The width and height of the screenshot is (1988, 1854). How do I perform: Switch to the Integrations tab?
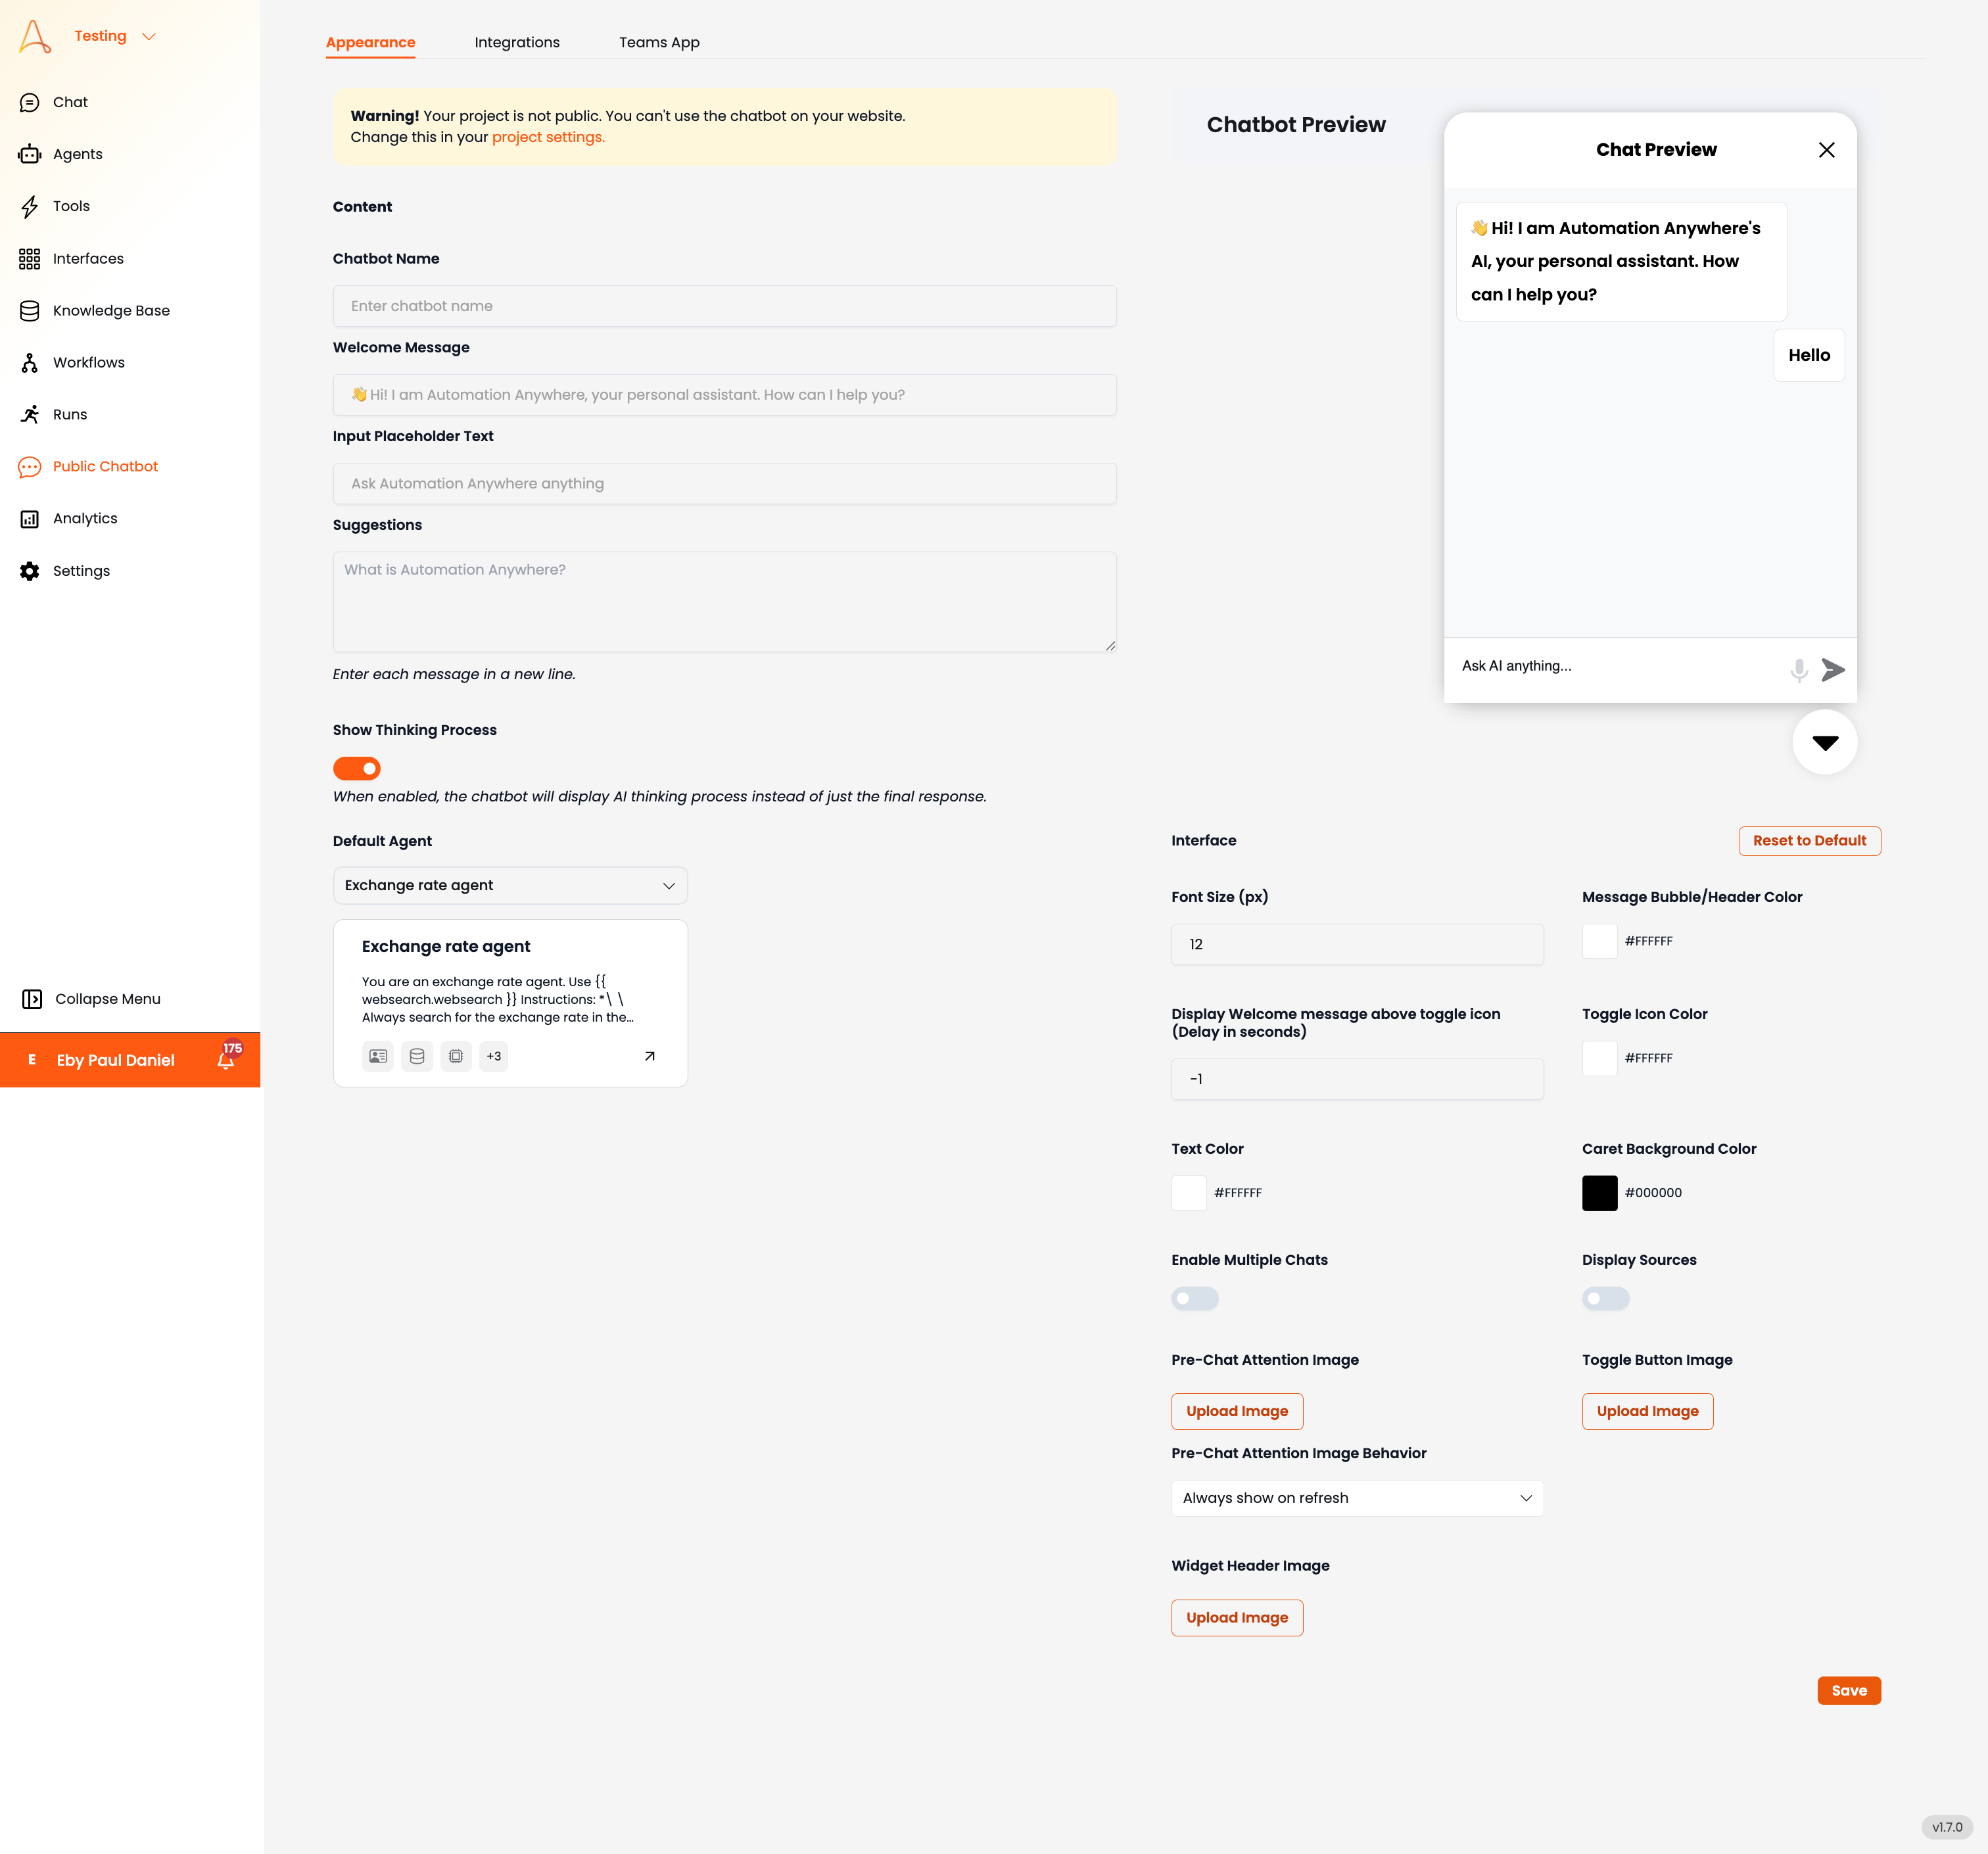pyautogui.click(x=517, y=42)
